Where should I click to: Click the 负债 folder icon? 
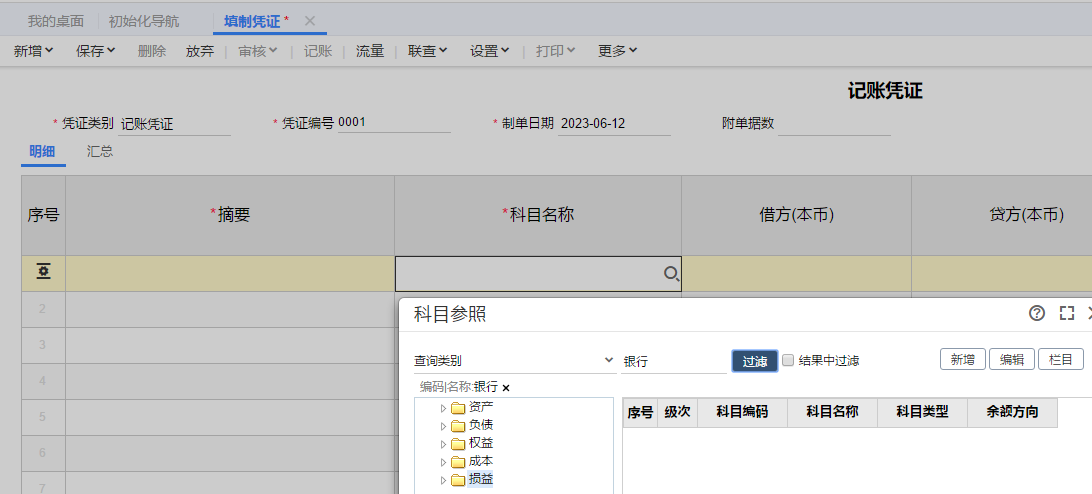[458, 425]
